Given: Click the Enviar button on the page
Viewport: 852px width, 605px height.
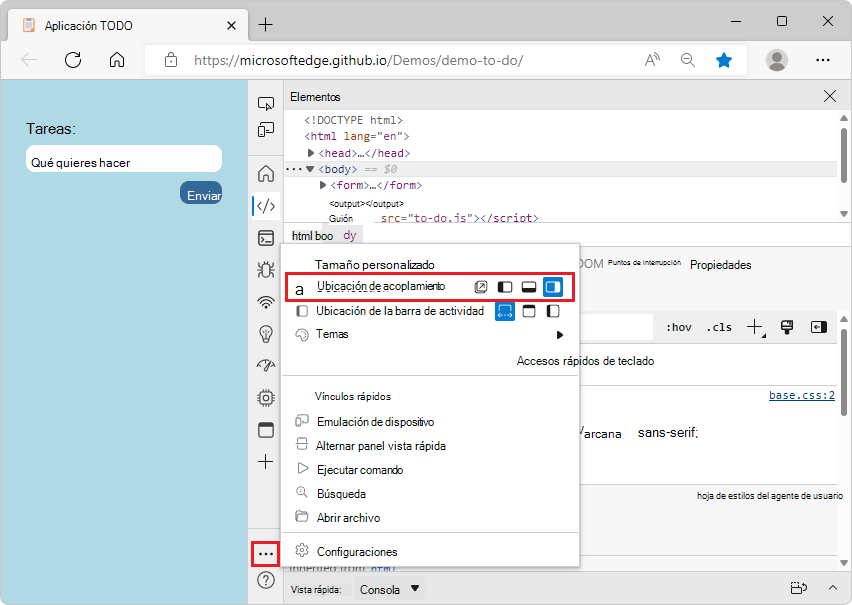Looking at the screenshot, I should [201, 193].
